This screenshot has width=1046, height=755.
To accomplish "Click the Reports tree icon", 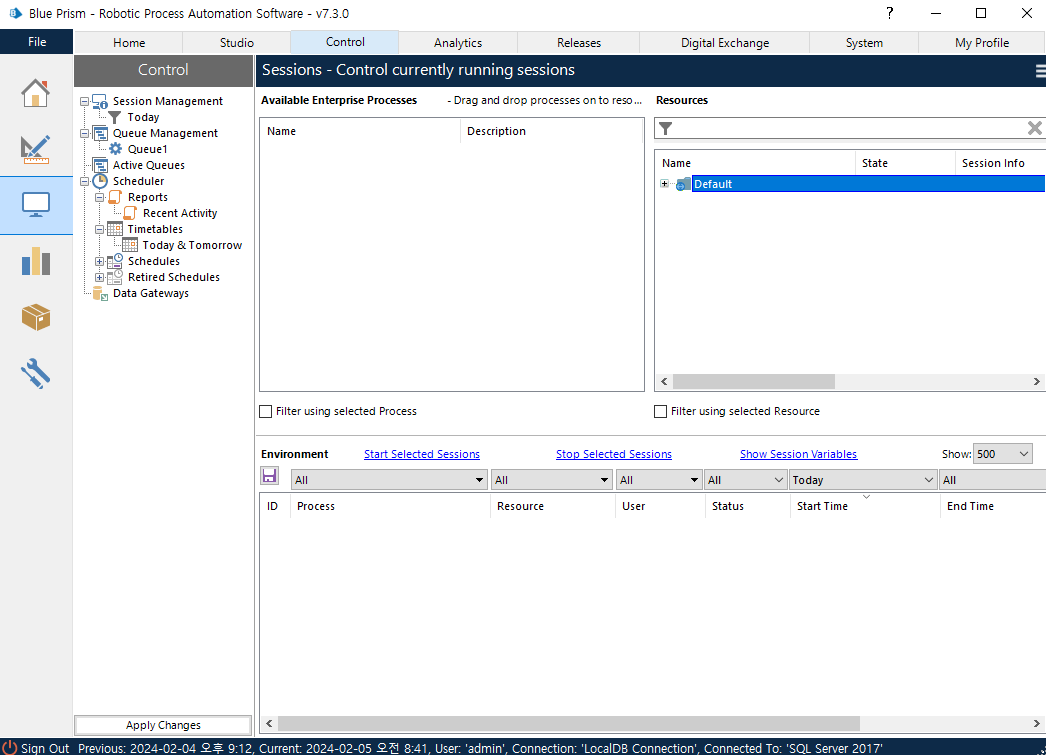I will pyautogui.click(x=115, y=197).
